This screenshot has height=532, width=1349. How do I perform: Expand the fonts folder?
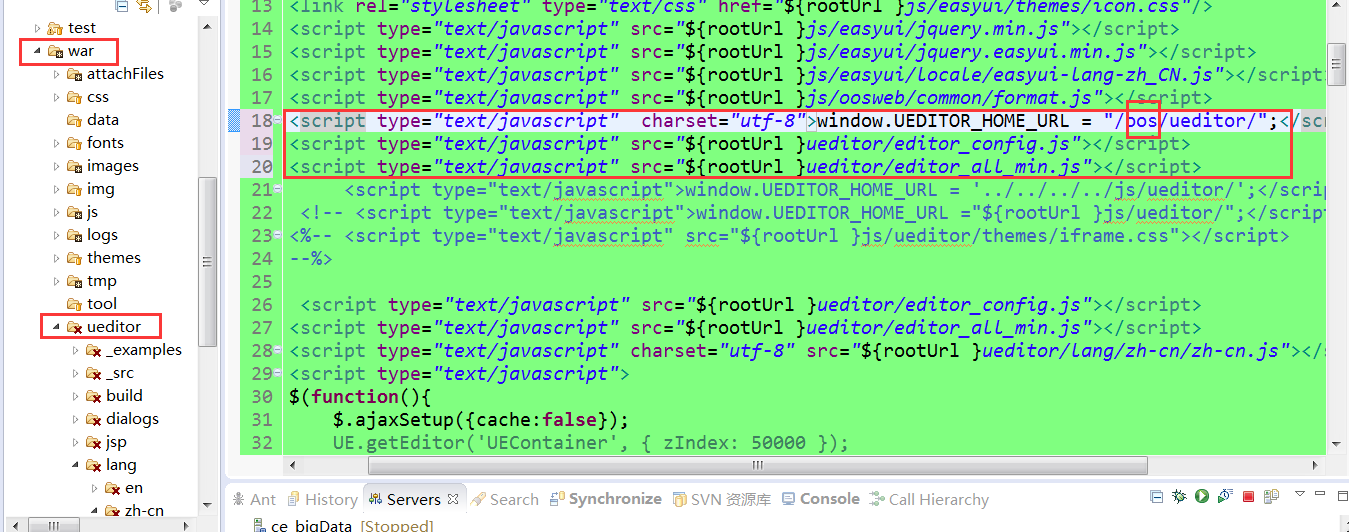click(56, 143)
